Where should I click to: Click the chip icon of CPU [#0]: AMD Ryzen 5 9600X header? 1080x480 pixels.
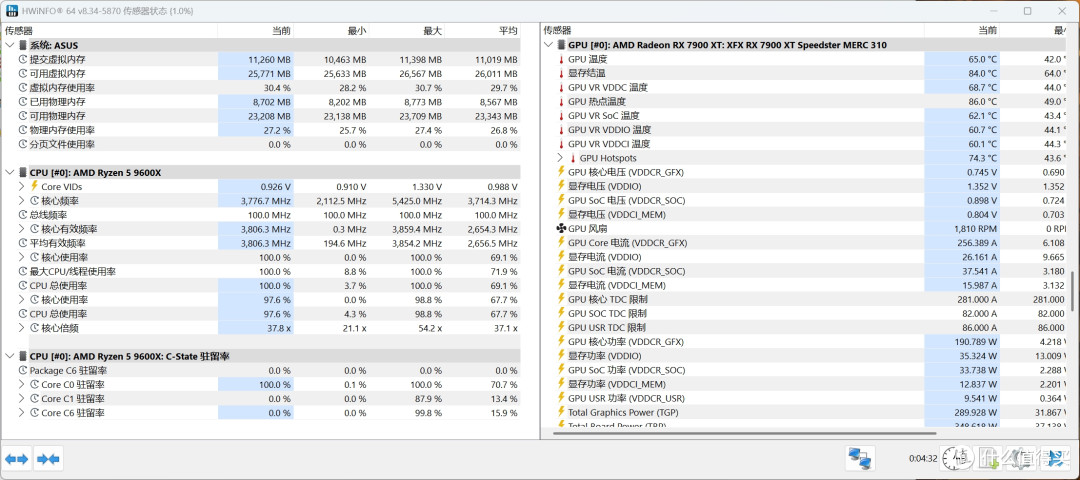(23, 172)
